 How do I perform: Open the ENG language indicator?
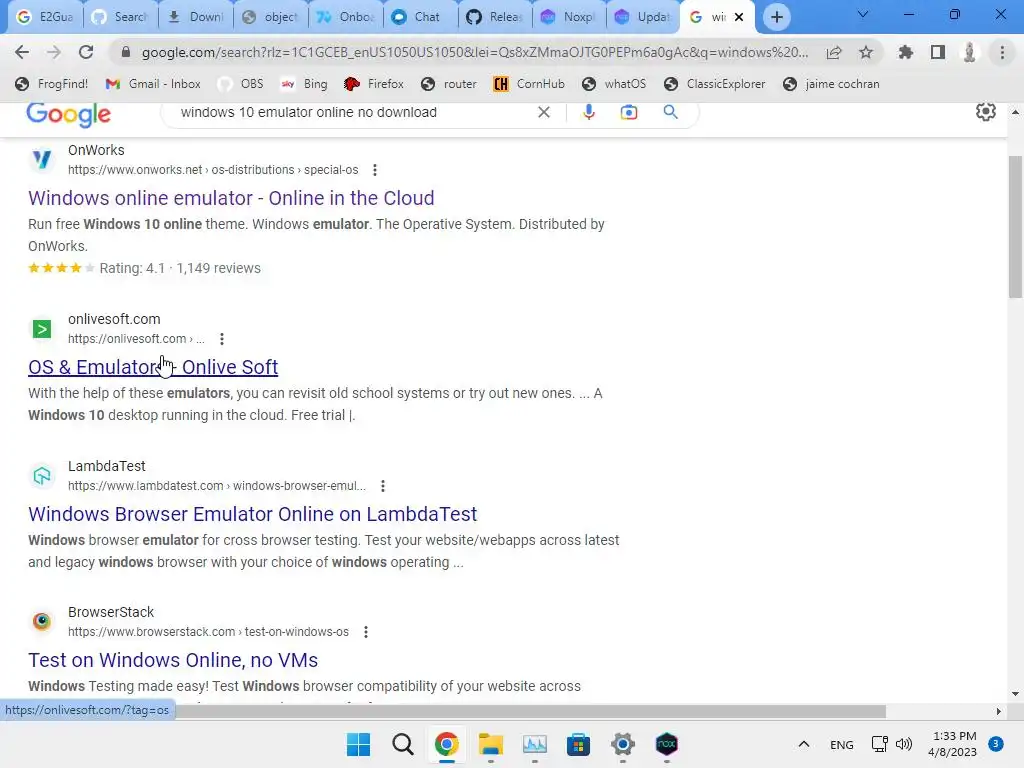841,744
